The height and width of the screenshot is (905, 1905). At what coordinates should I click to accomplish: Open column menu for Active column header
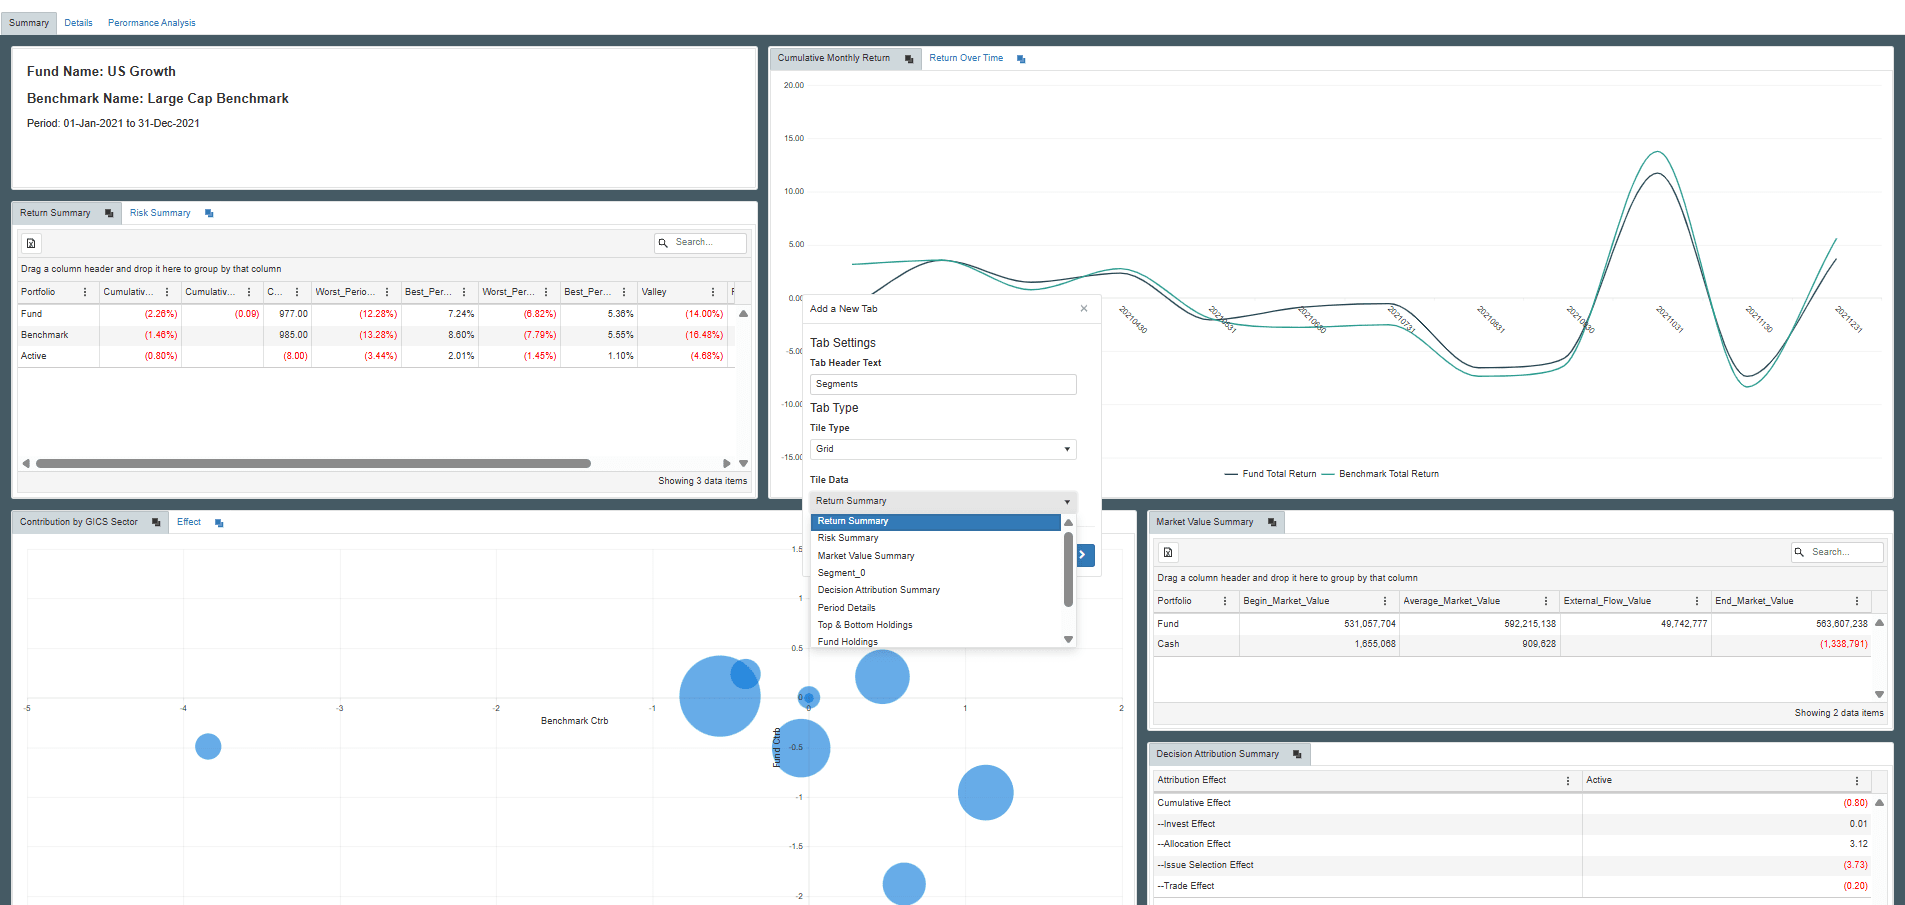tap(1857, 781)
